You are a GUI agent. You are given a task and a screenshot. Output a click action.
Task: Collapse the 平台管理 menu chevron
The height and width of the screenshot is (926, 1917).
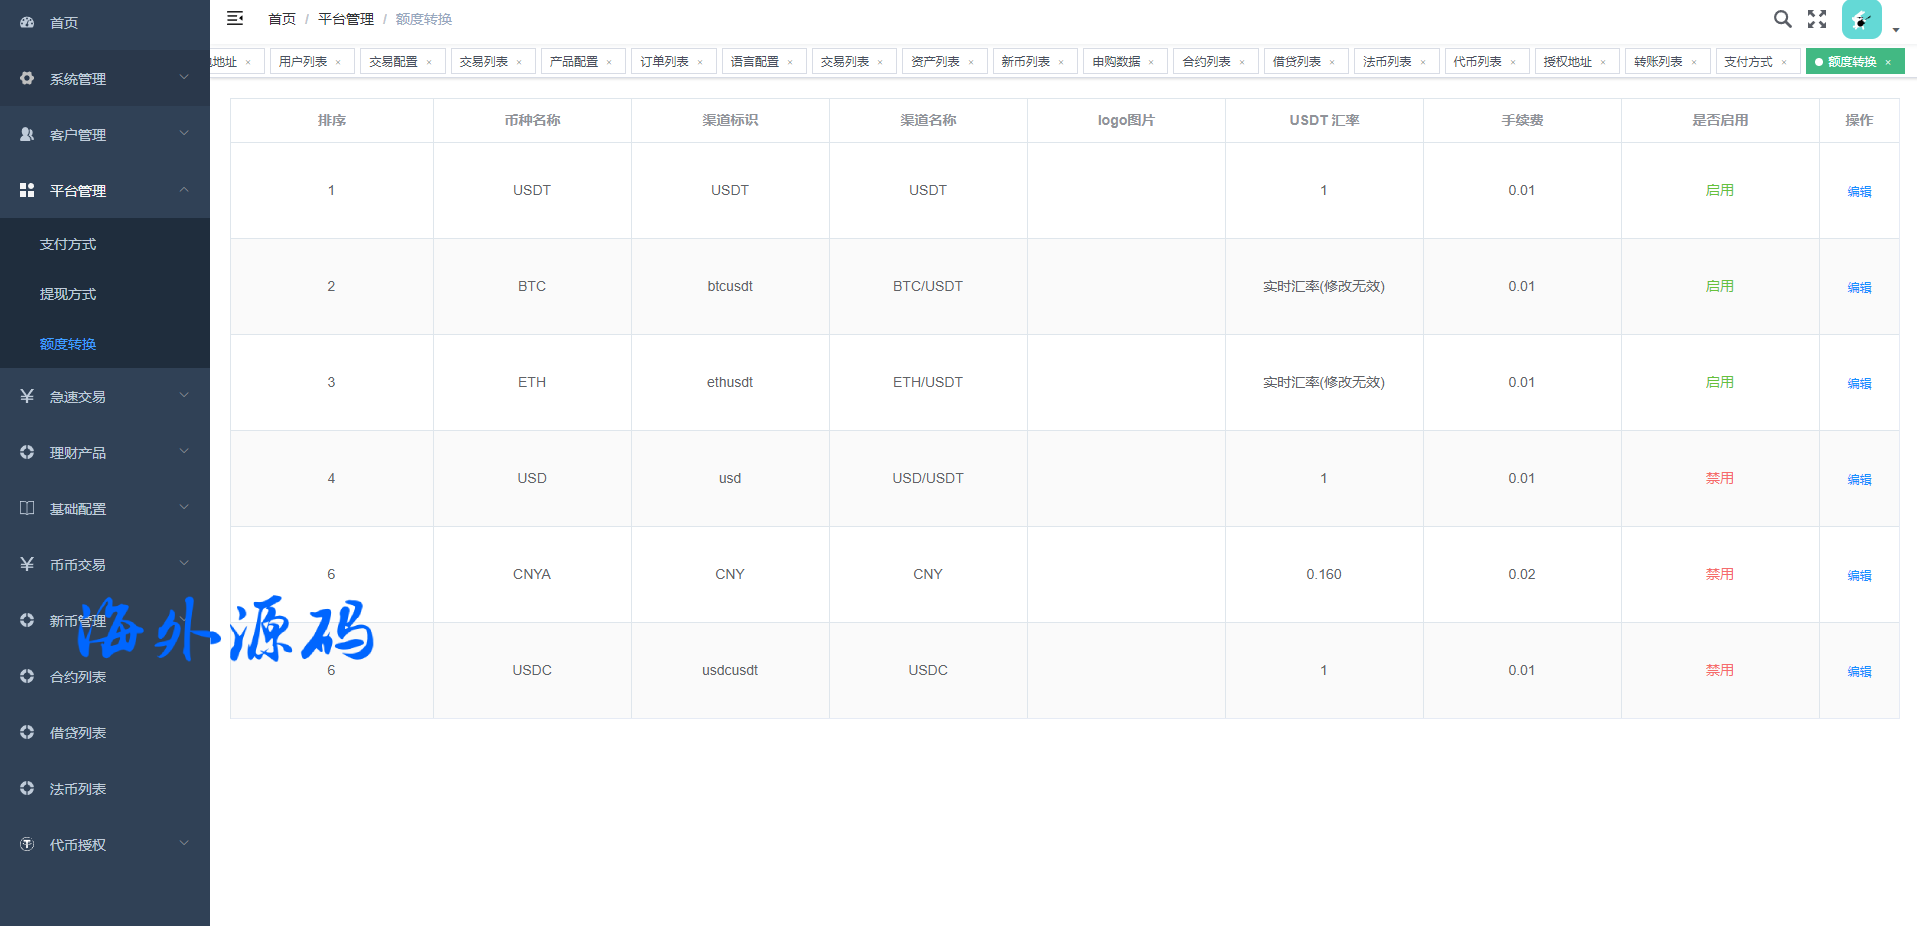tap(184, 189)
